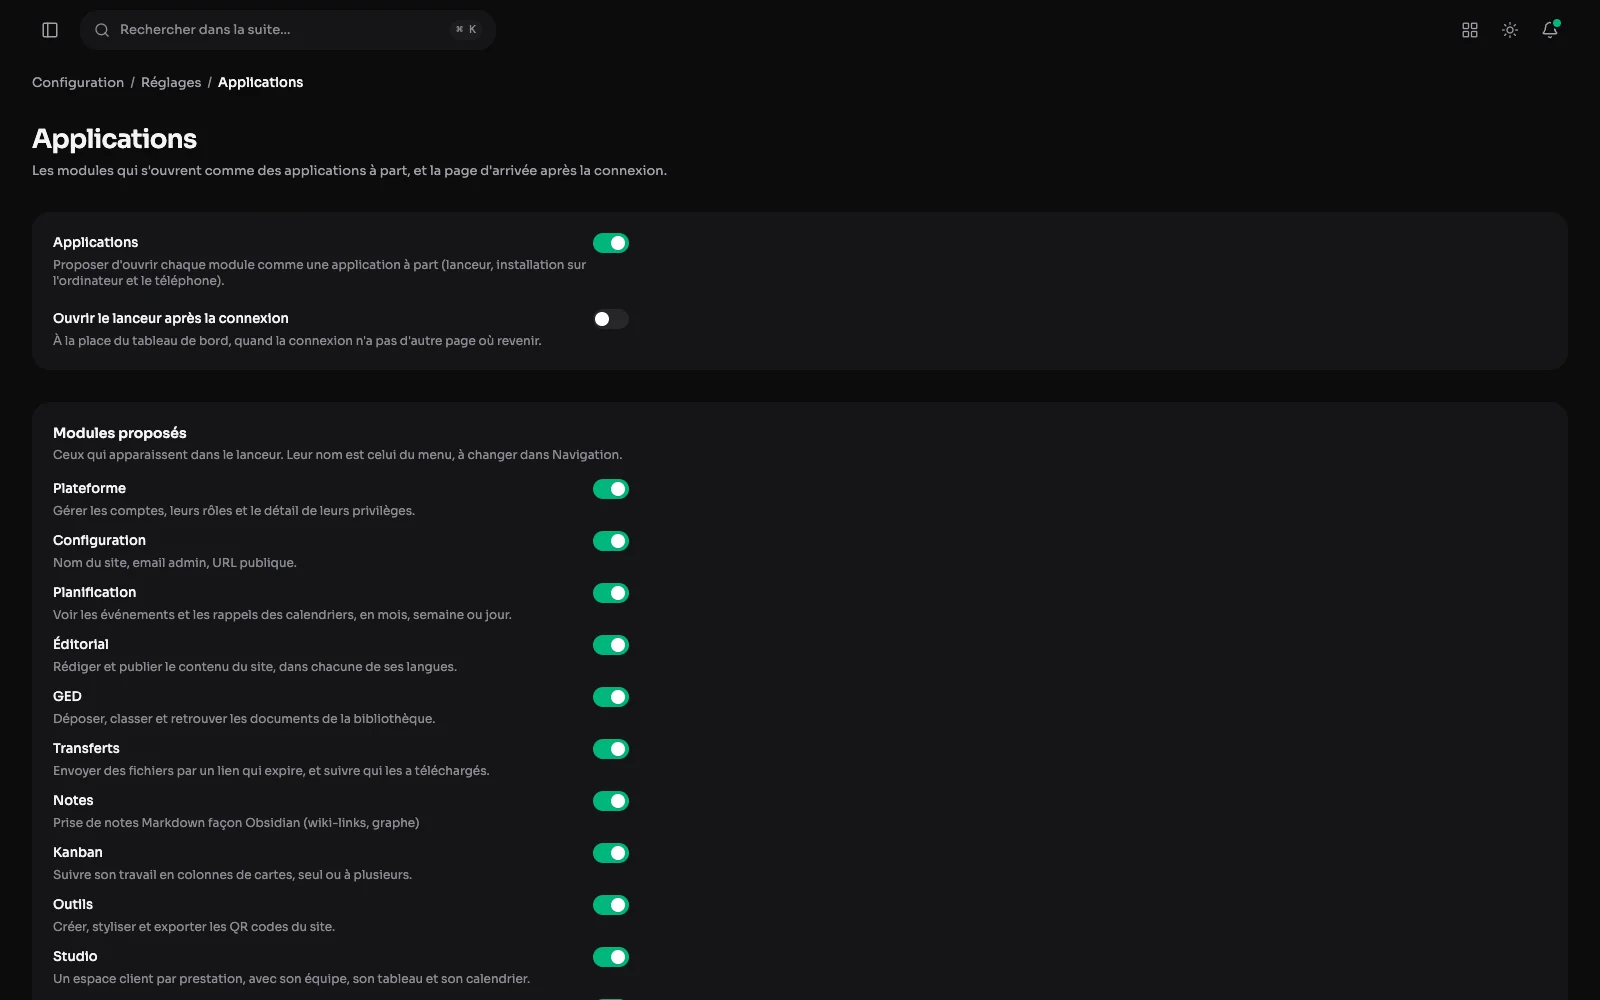Open notifications bell icon

[1550, 30]
